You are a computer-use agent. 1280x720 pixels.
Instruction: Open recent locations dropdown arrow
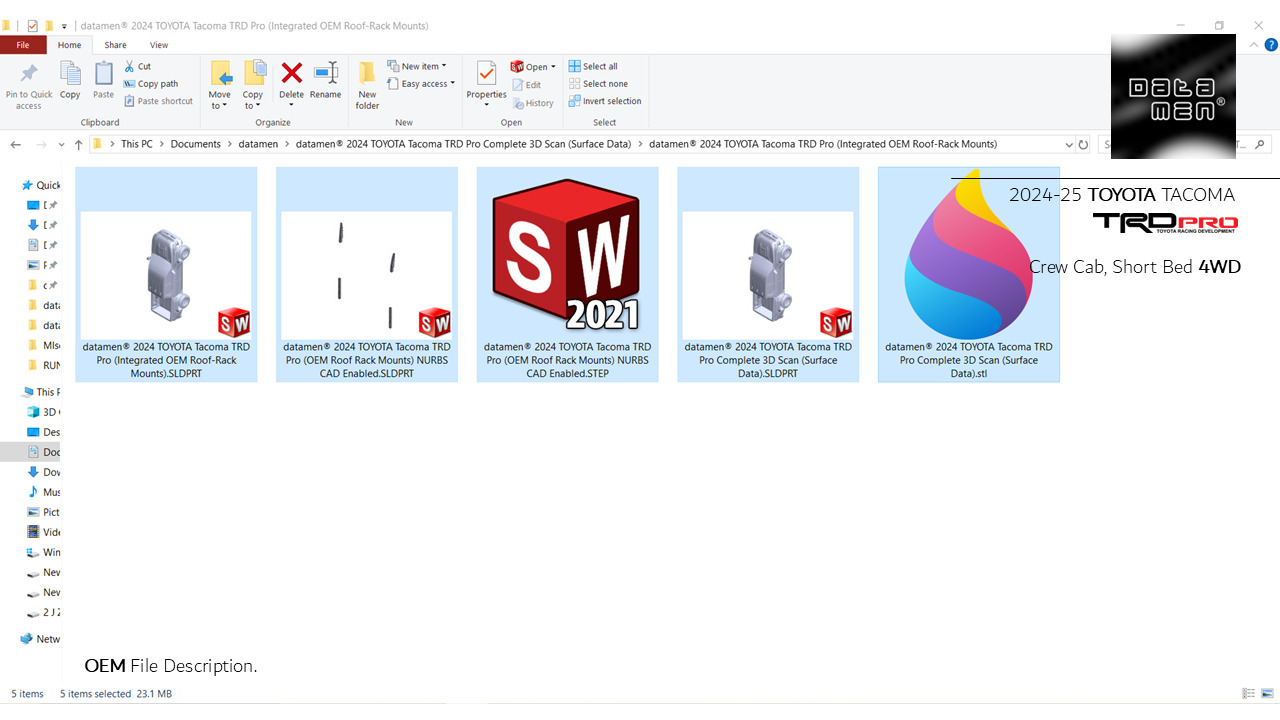pos(62,145)
